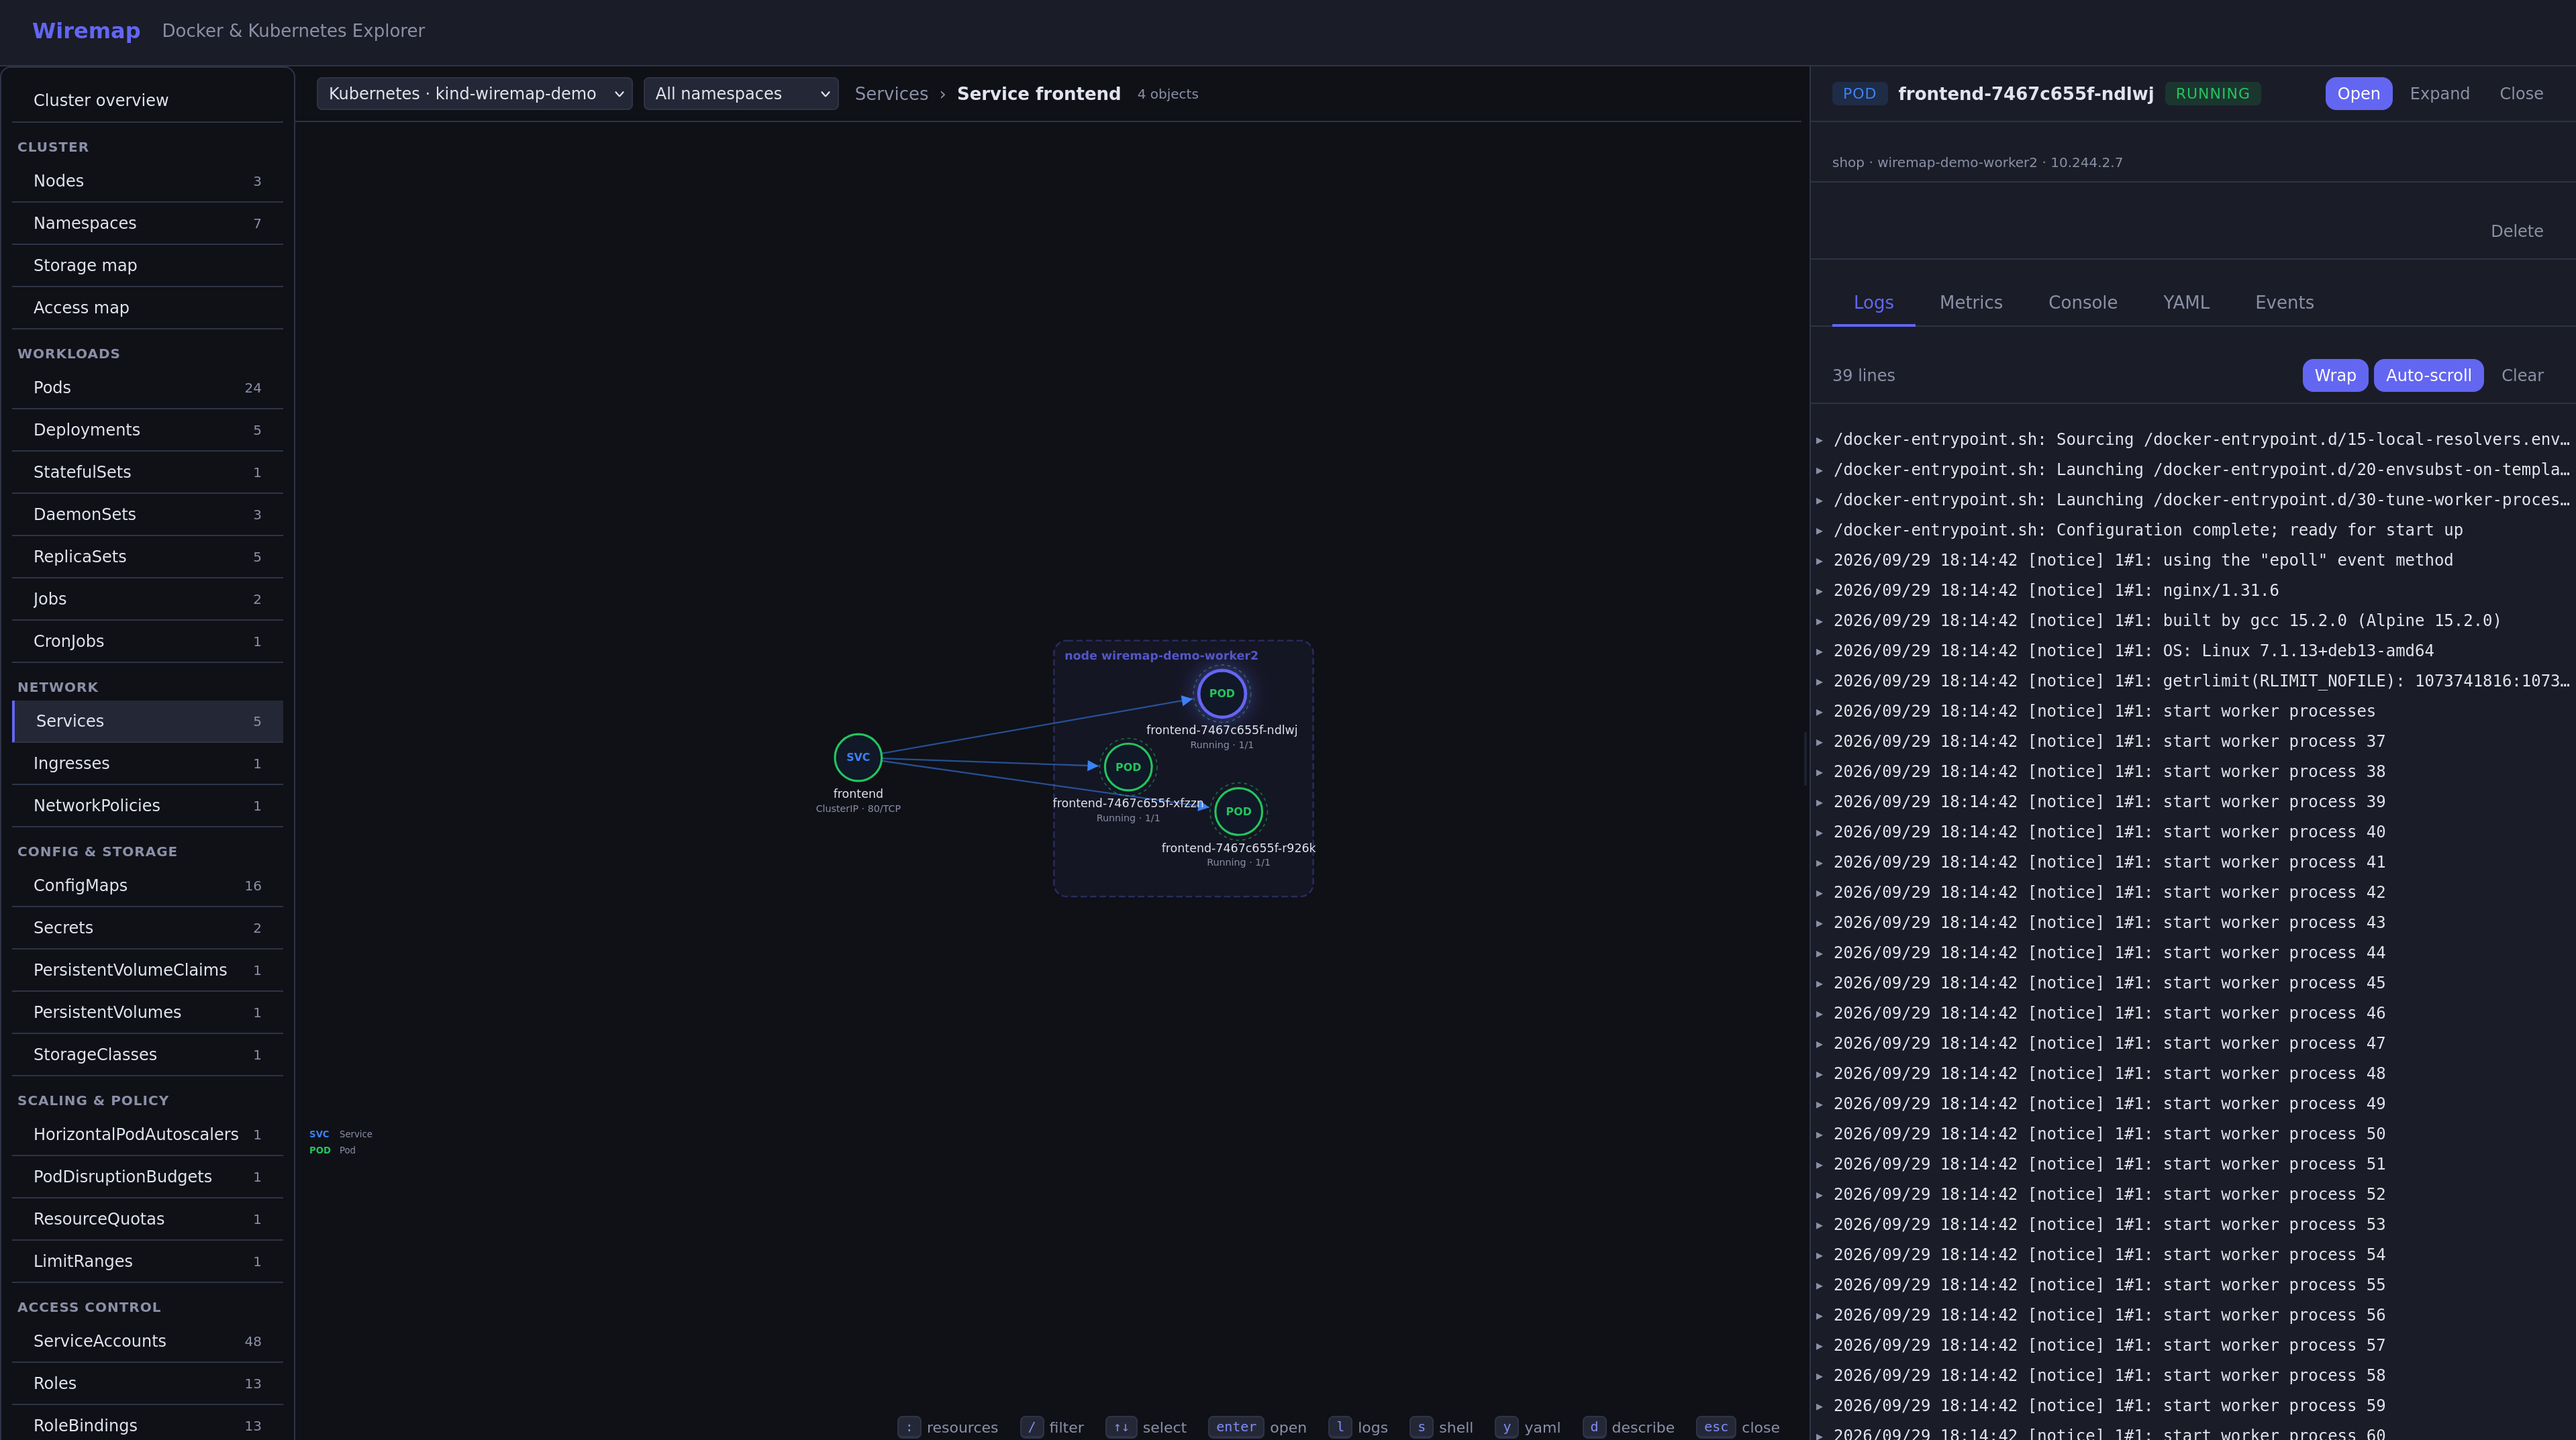Click the 's' shell shortcut key
Image resolution: width=2576 pixels, height=1440 pixels.
click(x=1421, y=1427)
